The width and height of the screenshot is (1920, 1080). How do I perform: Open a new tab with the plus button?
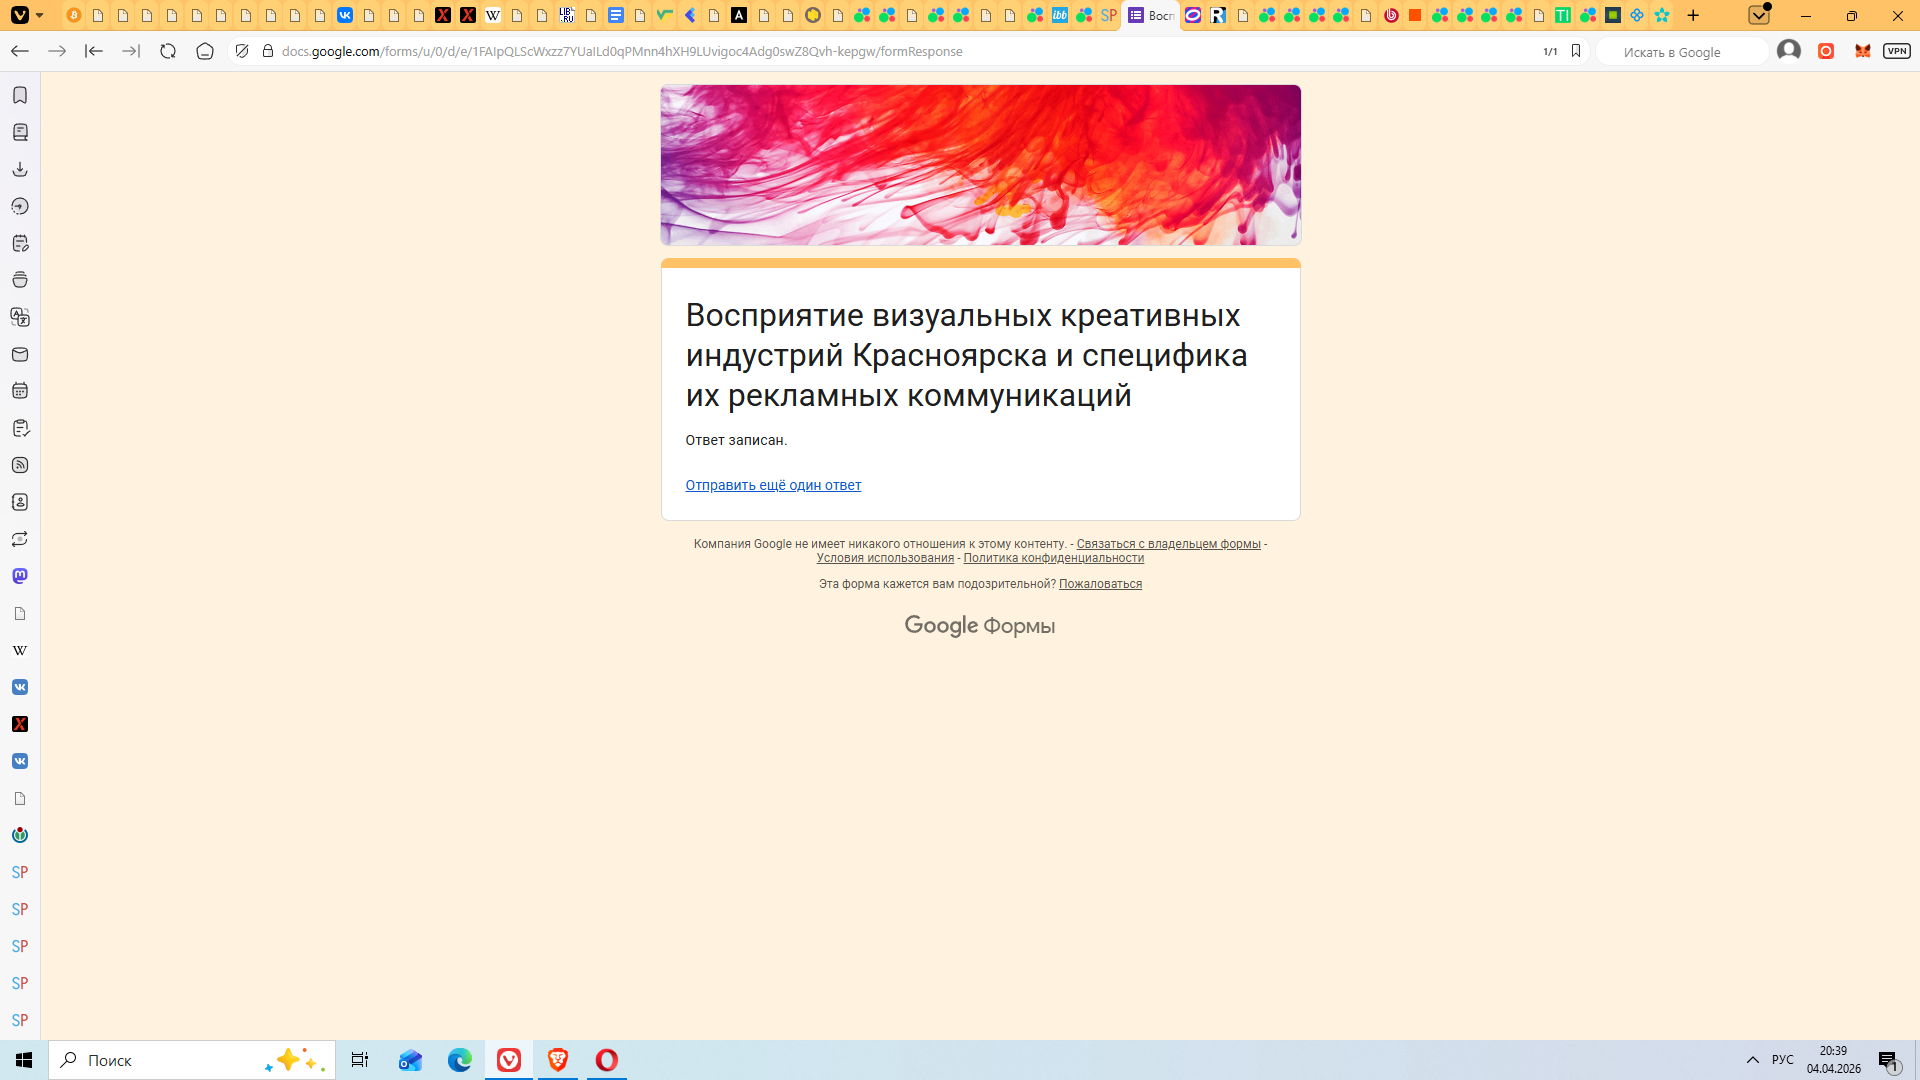(1693, 15)
